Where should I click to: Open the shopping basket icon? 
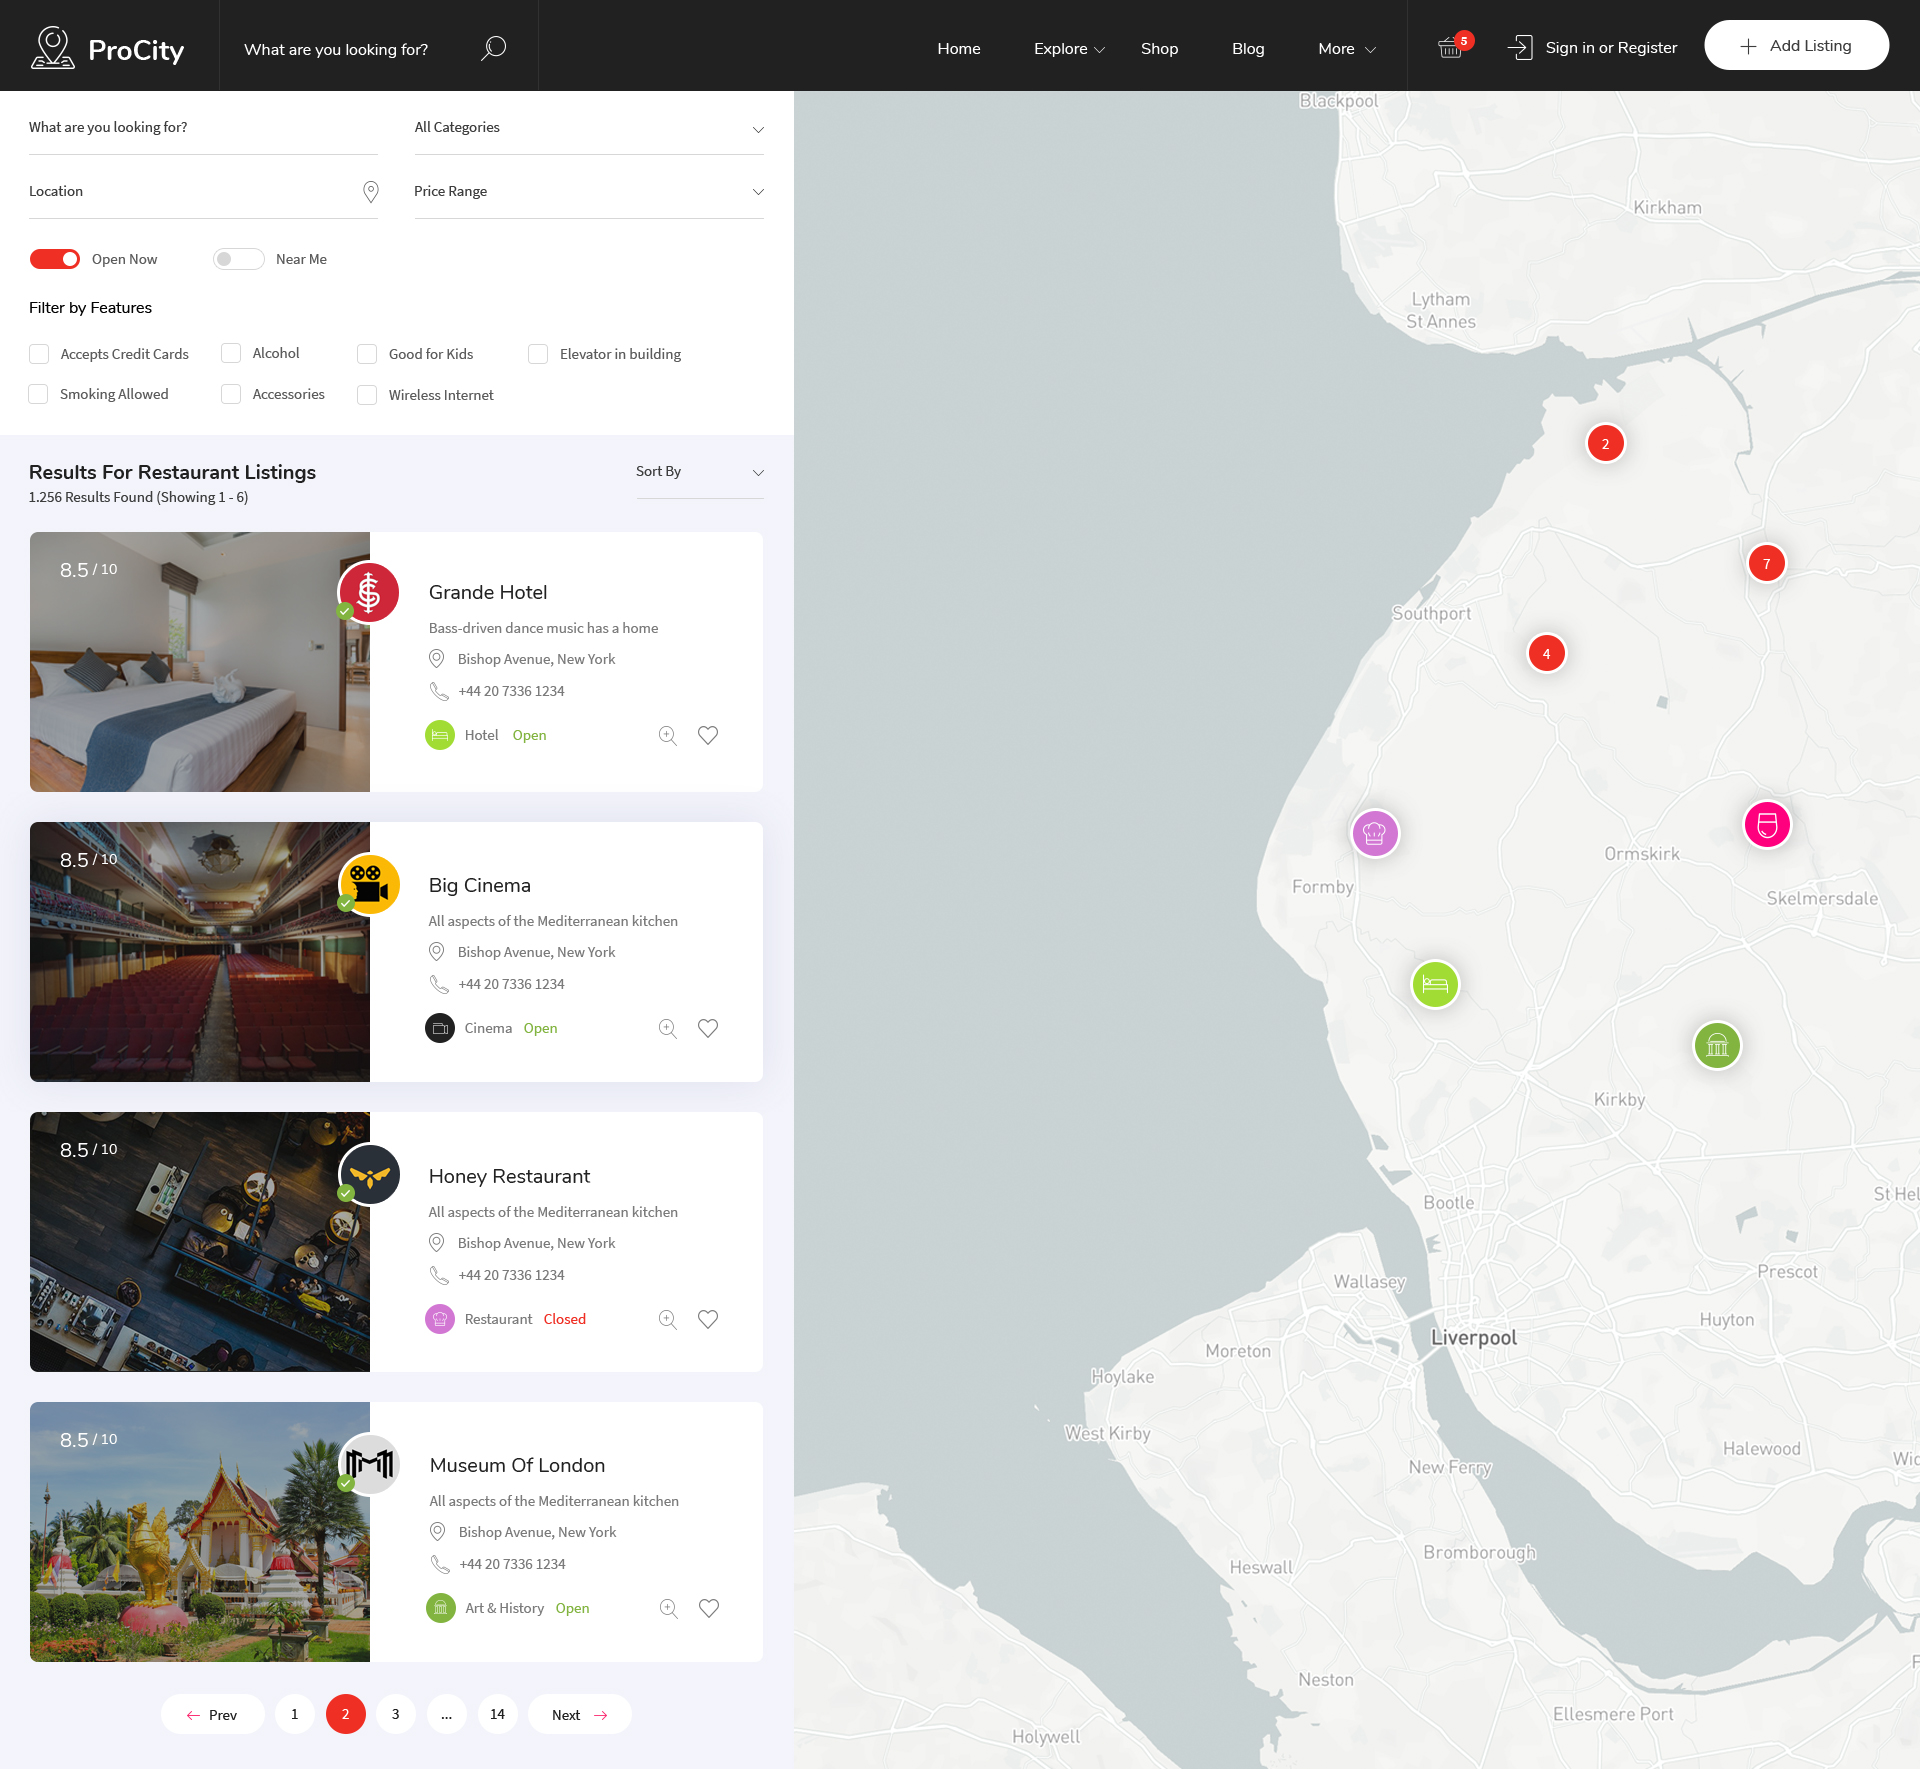click(x=1449, y=47)
